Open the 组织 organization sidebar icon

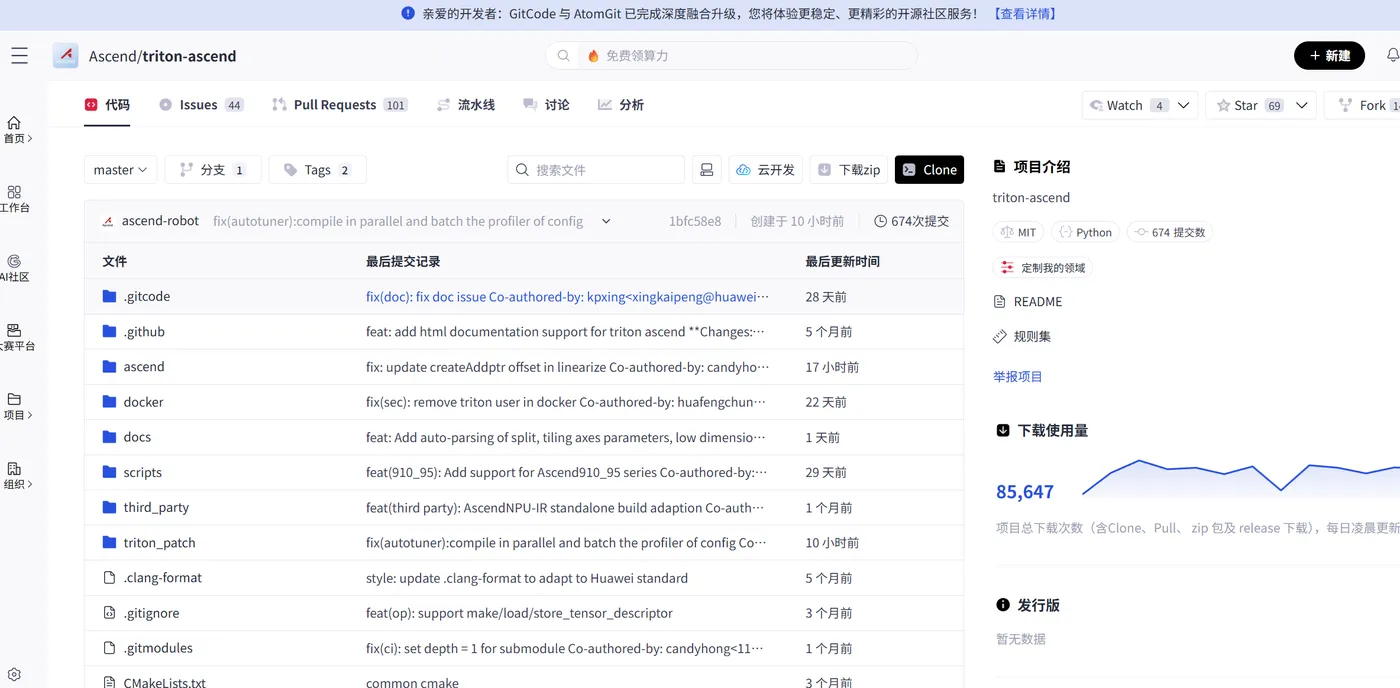click(x=14, y=468)
